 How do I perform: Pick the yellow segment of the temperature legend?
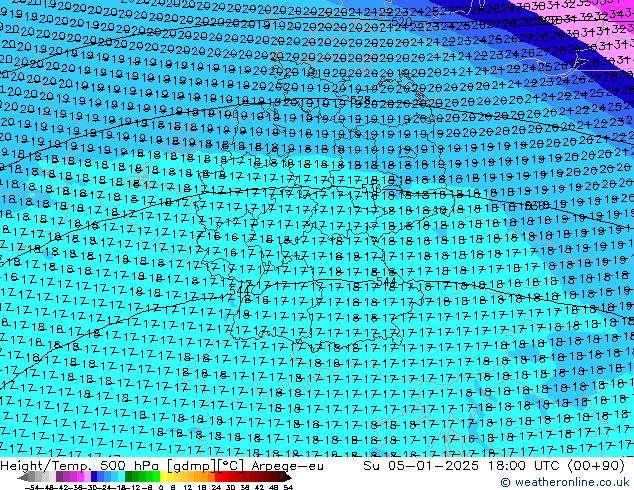pyautogui.click(x=163, y=477)
